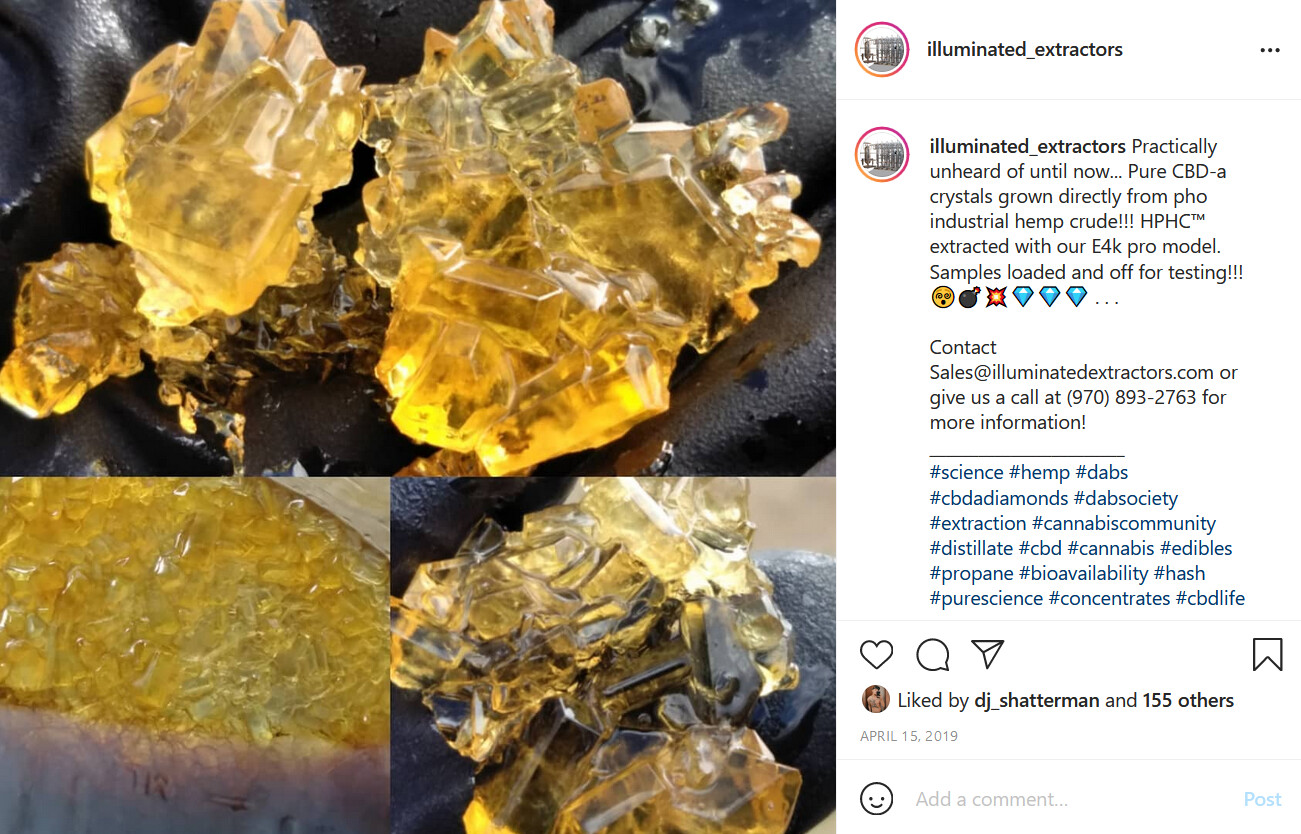Image resolution: width=1301 pixels, height=834 pixels.
Task: Open dj_shatterman profile link
Action: tap(1037, 700)
